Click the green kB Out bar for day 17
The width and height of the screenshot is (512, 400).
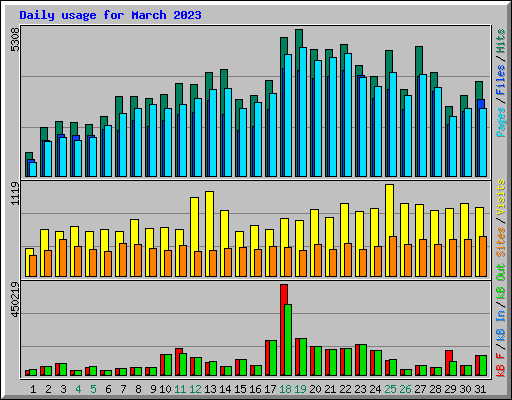coord(273,358)
